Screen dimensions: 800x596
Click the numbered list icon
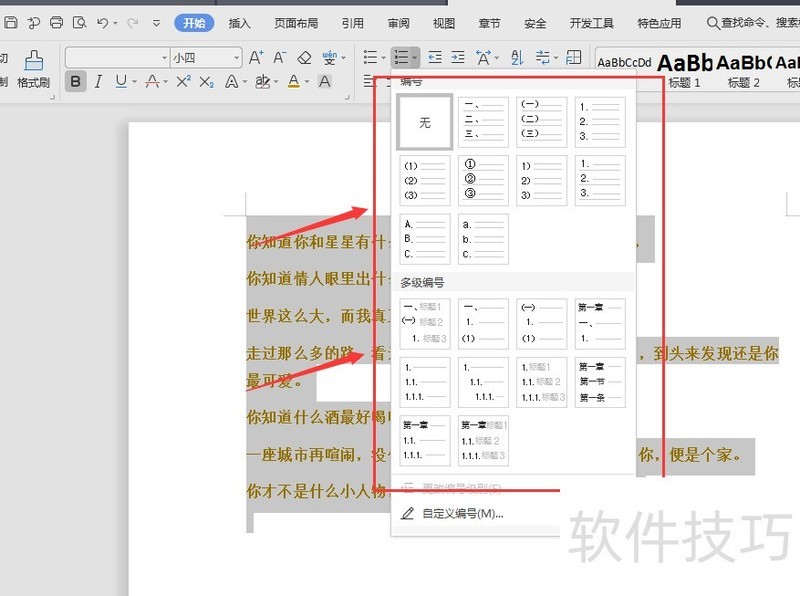tap(402, 57)
